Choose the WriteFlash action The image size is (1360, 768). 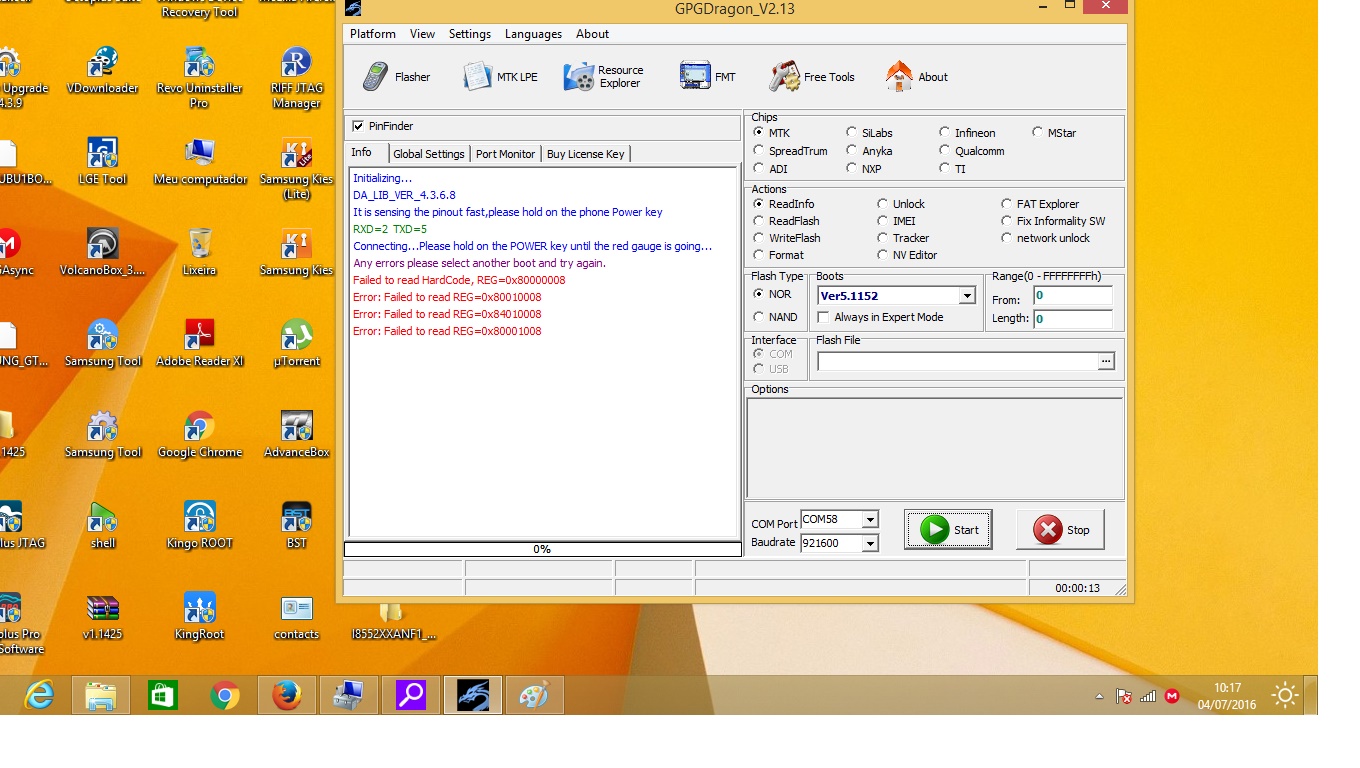[759, 238]
